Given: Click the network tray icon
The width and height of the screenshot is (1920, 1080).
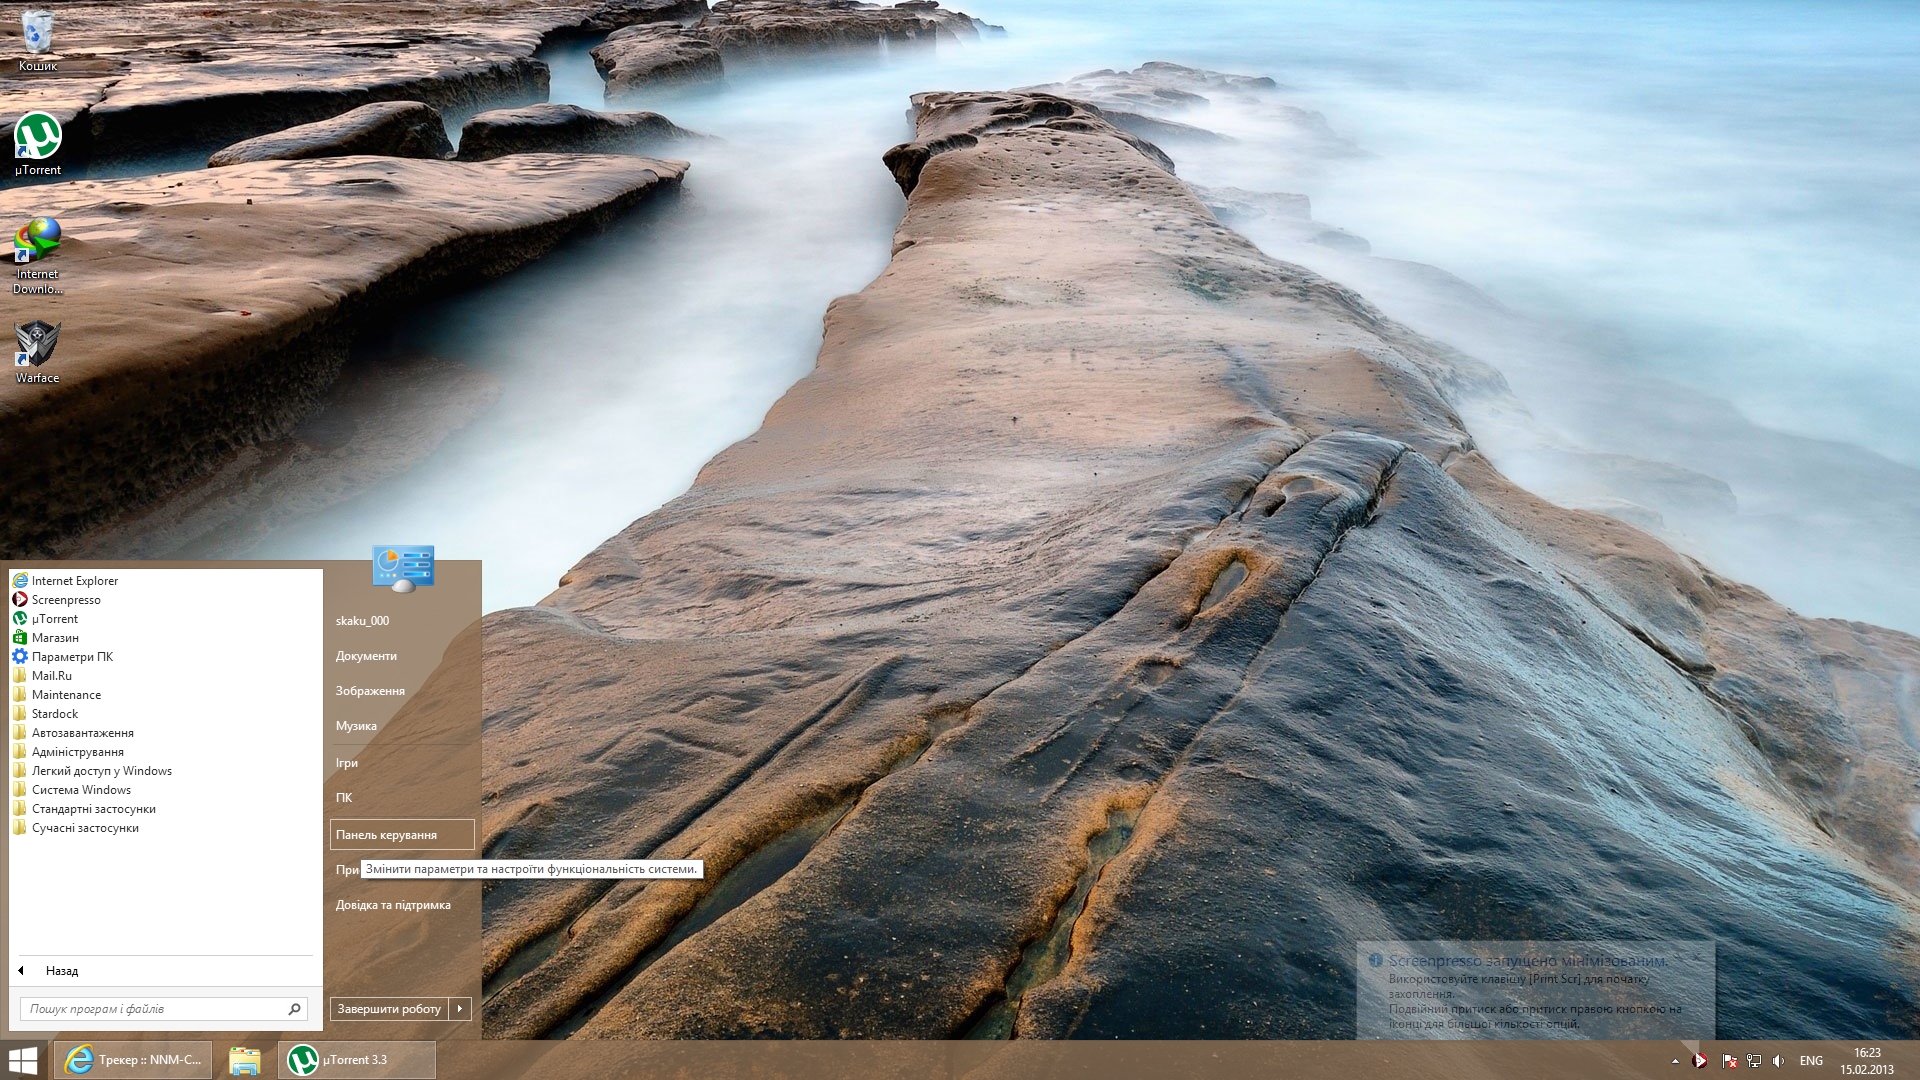Looking at the screenshot, I should coord(1753,1061).
